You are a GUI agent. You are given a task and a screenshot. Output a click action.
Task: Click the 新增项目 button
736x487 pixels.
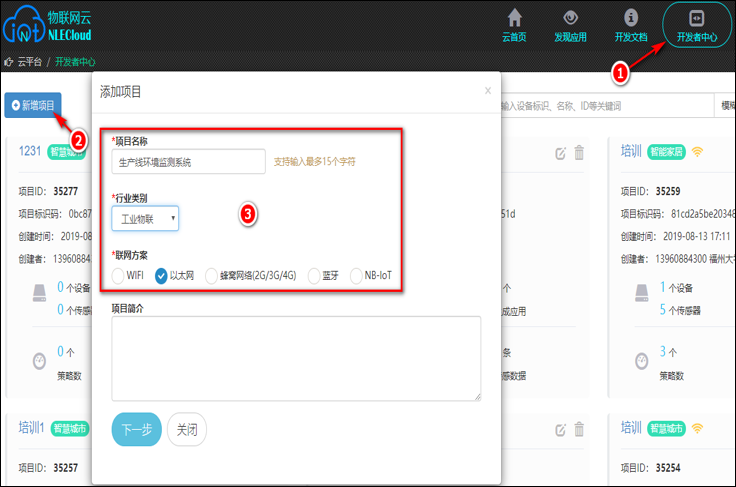pyautogui.click(x=33, y=105)
